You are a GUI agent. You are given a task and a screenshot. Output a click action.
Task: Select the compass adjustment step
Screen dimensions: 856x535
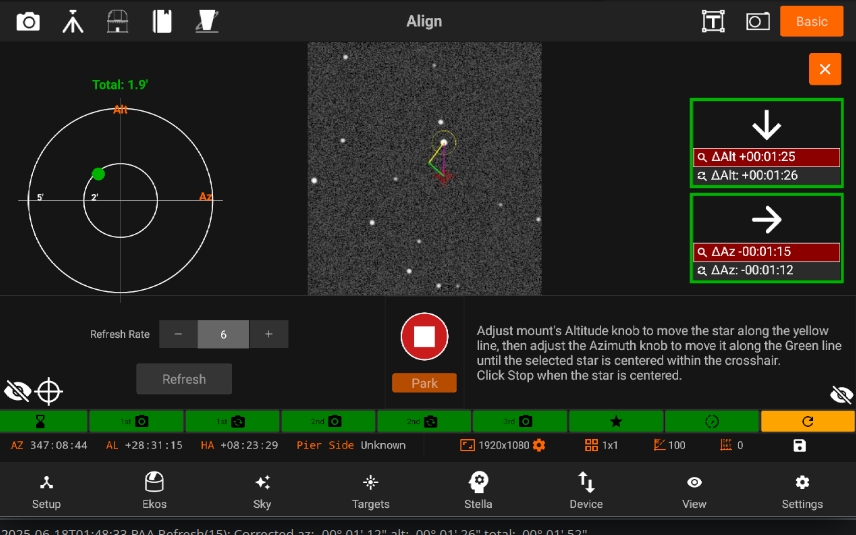712,421
